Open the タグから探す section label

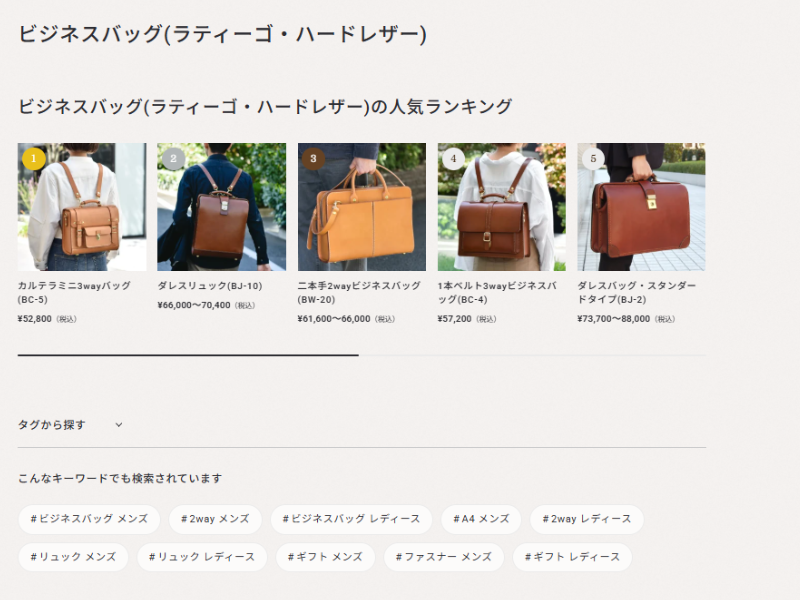click(x=52, y=424)
